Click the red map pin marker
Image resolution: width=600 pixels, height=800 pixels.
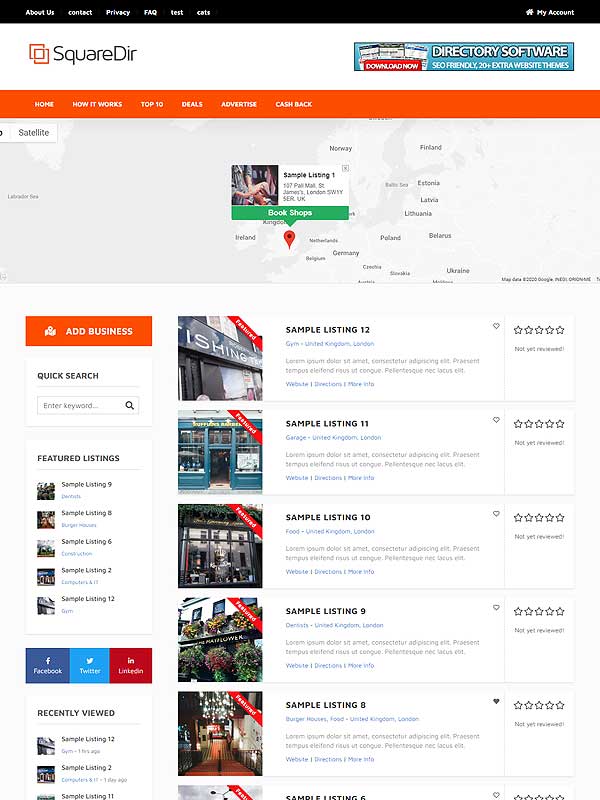coord(290,239)
